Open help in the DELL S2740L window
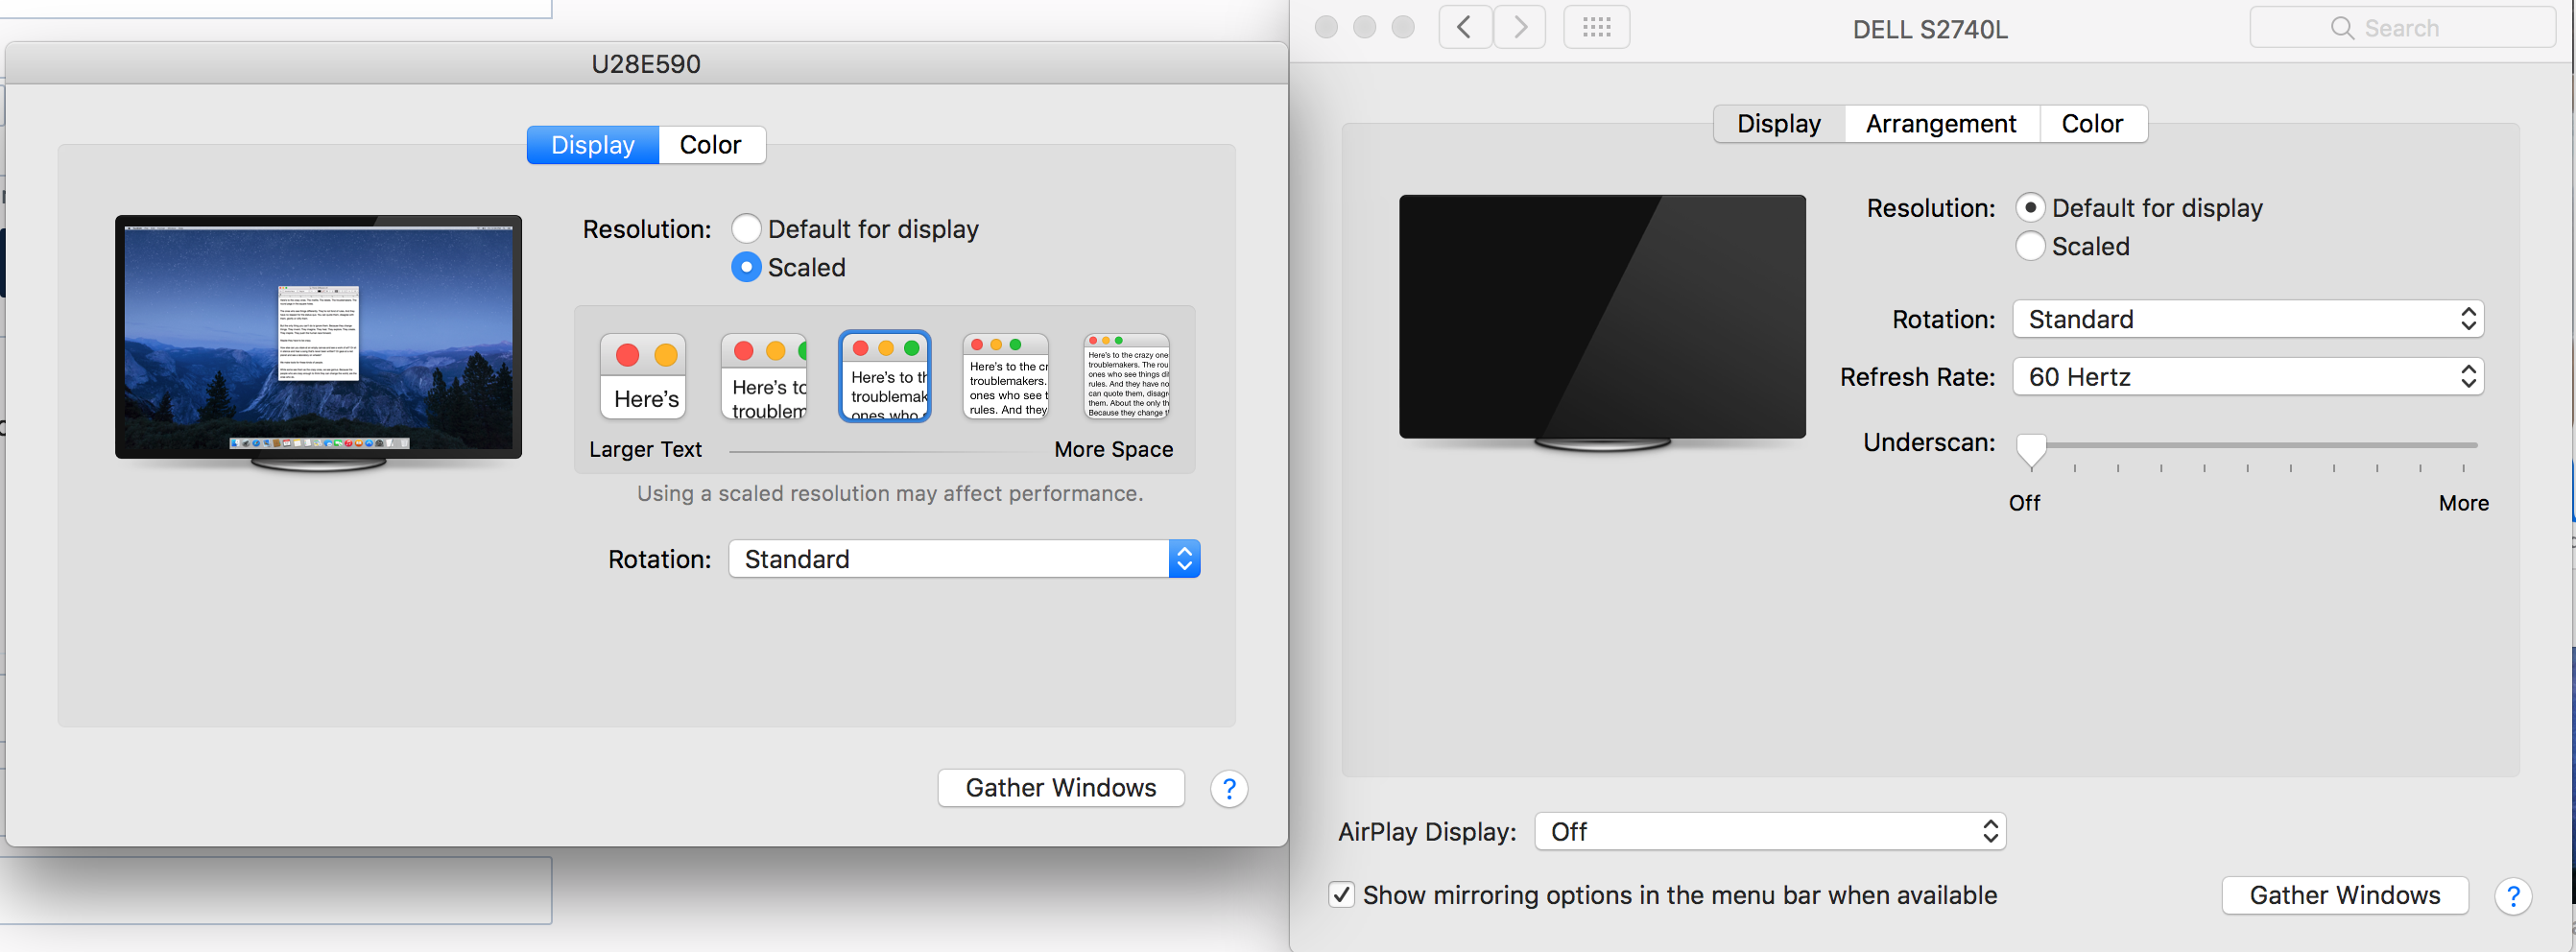The image size is (2576, 952). click(x=2512, y=896)
